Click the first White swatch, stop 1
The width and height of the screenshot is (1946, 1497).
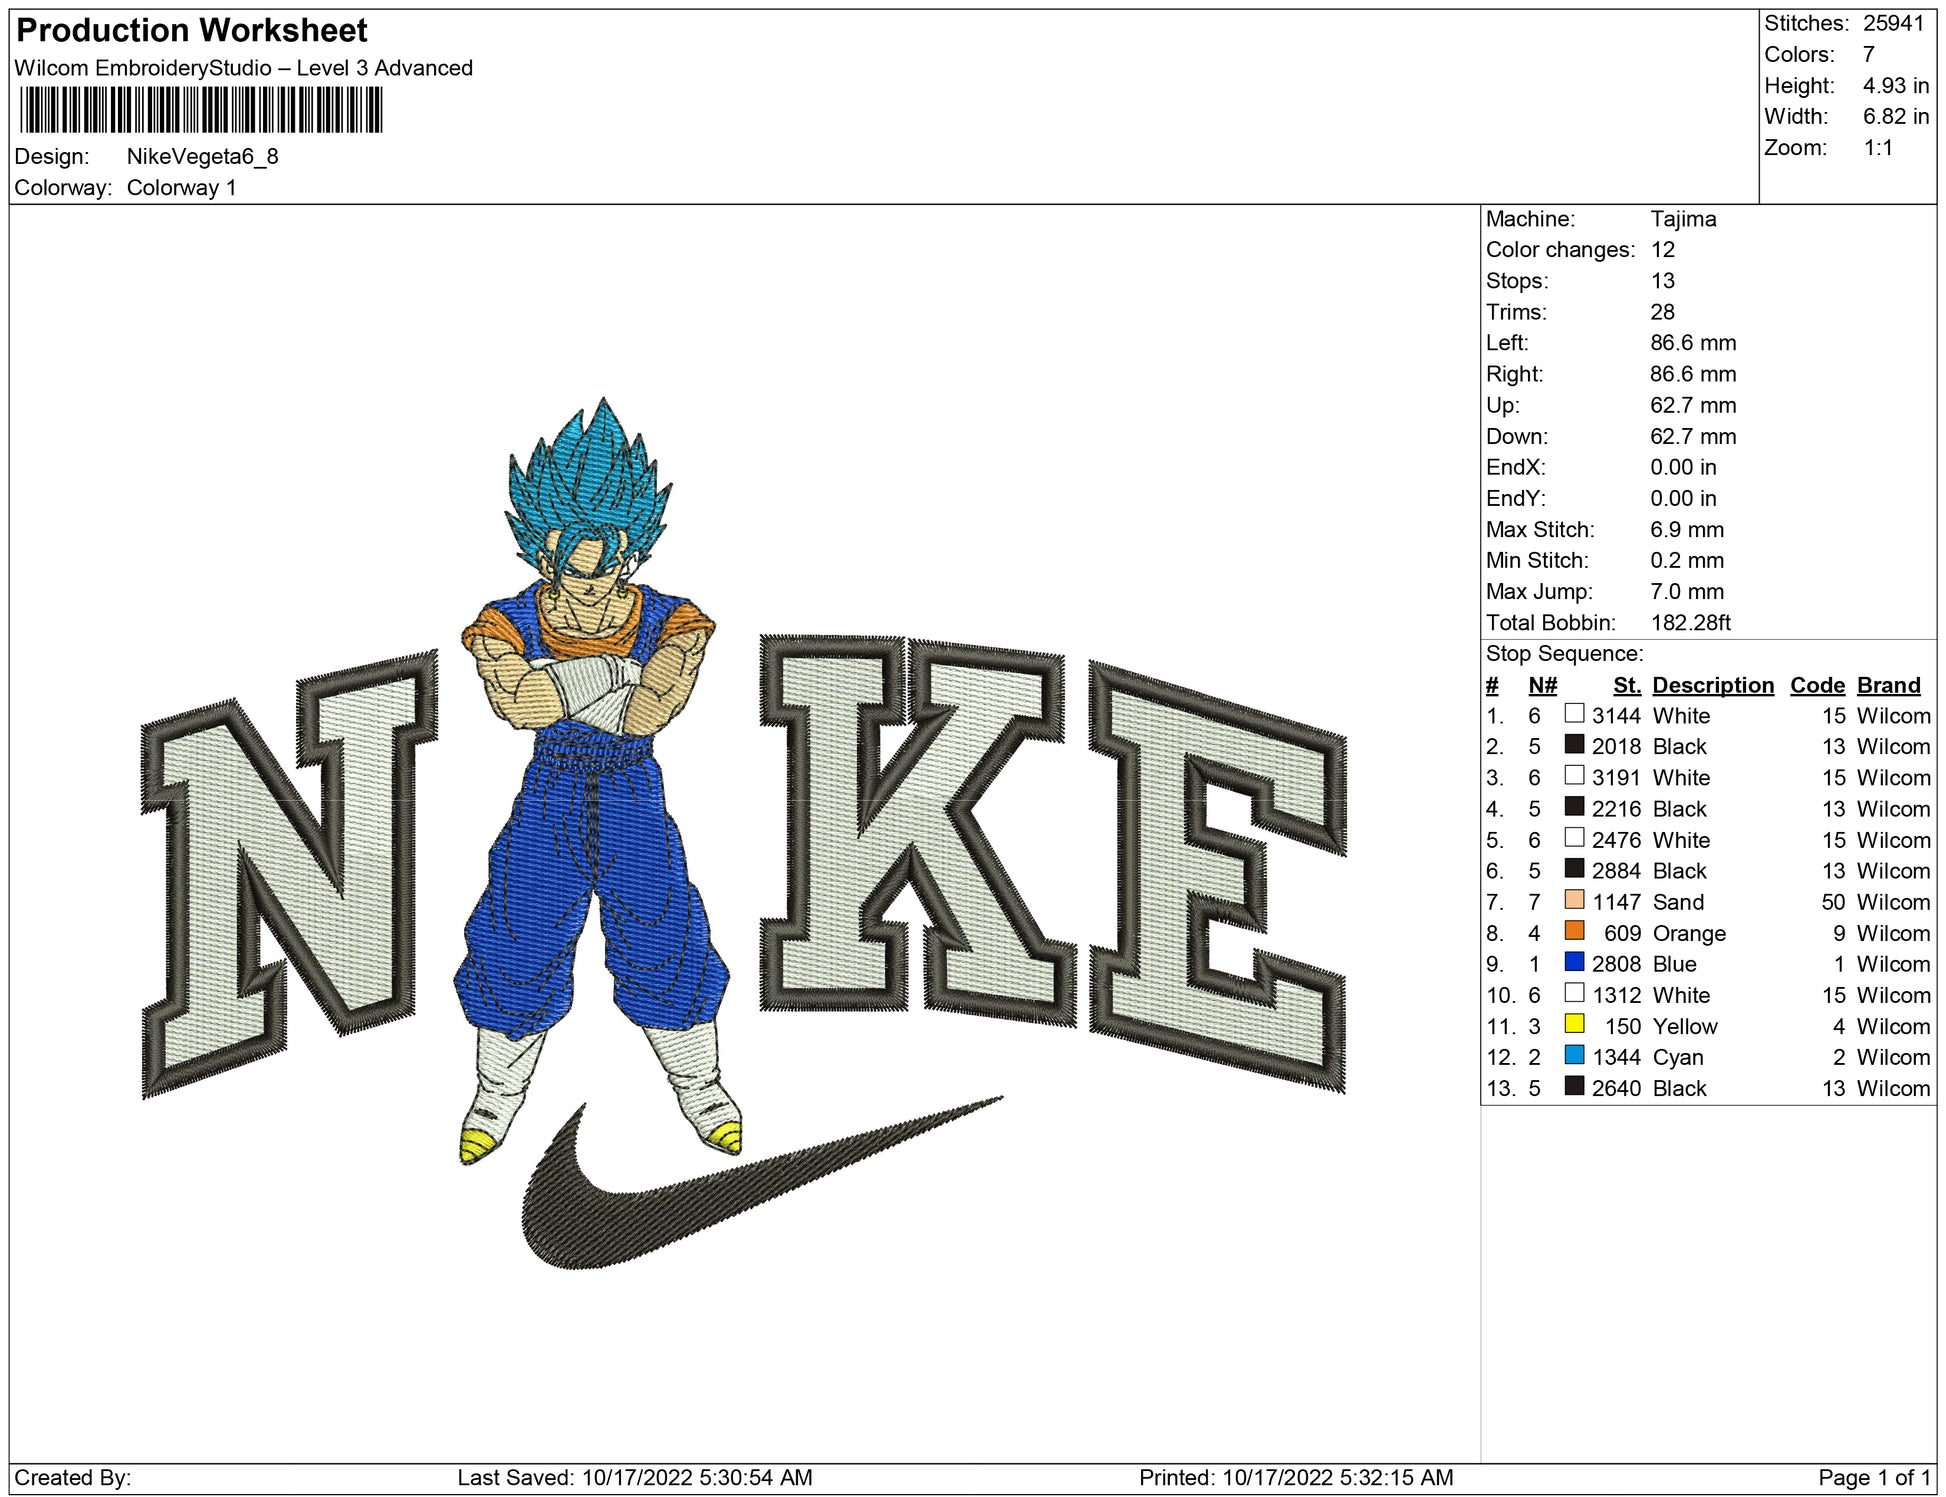click(x=1574, y=714)
